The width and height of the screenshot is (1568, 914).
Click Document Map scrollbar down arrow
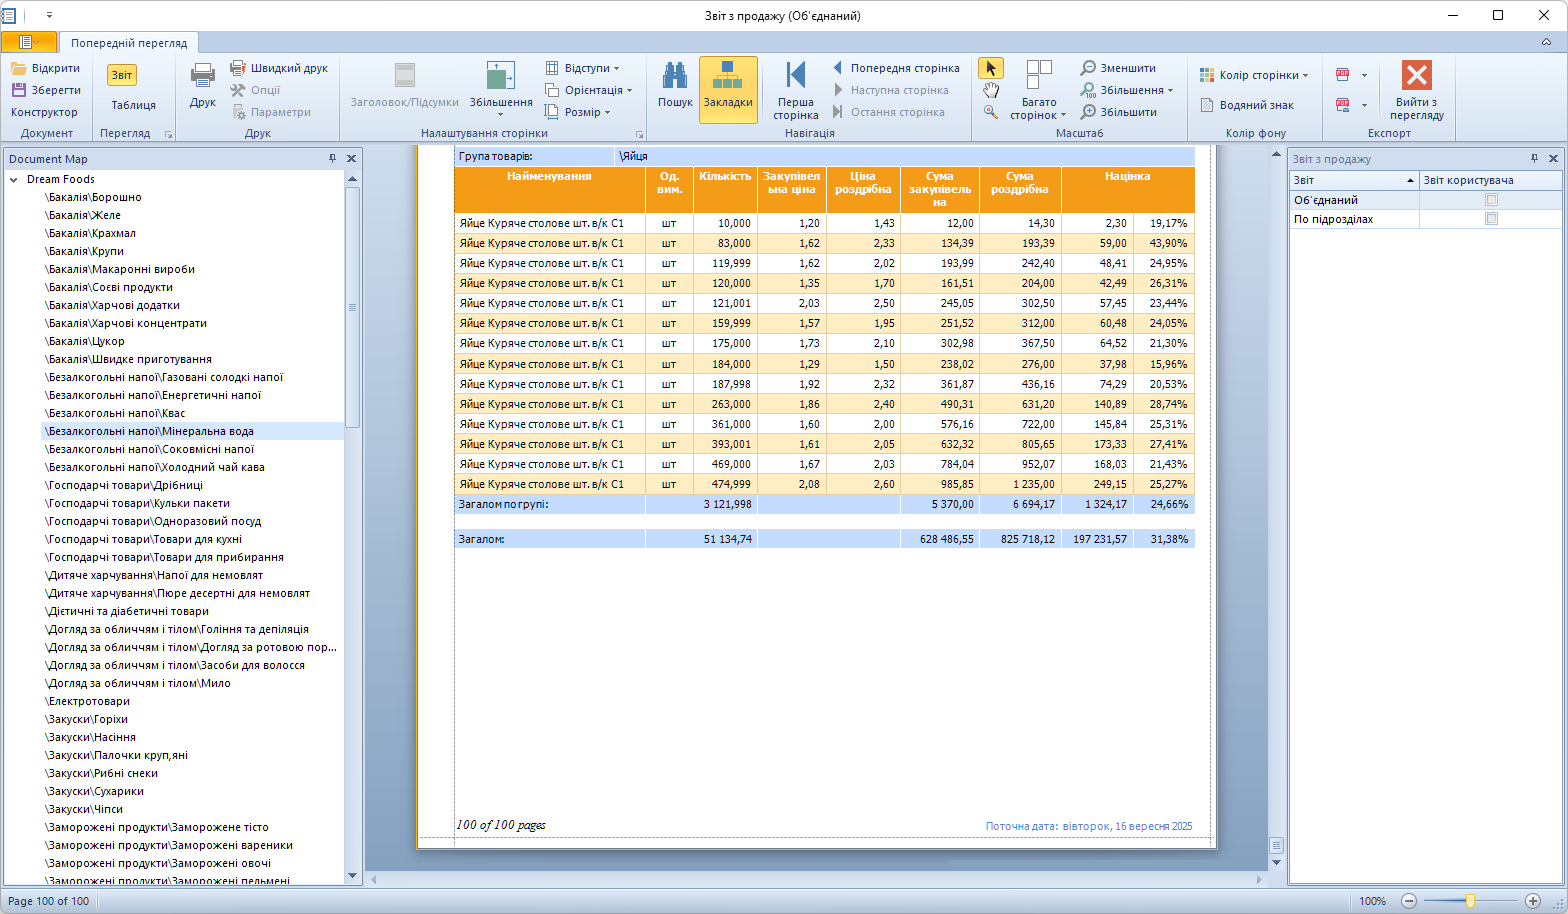(352, 876)
